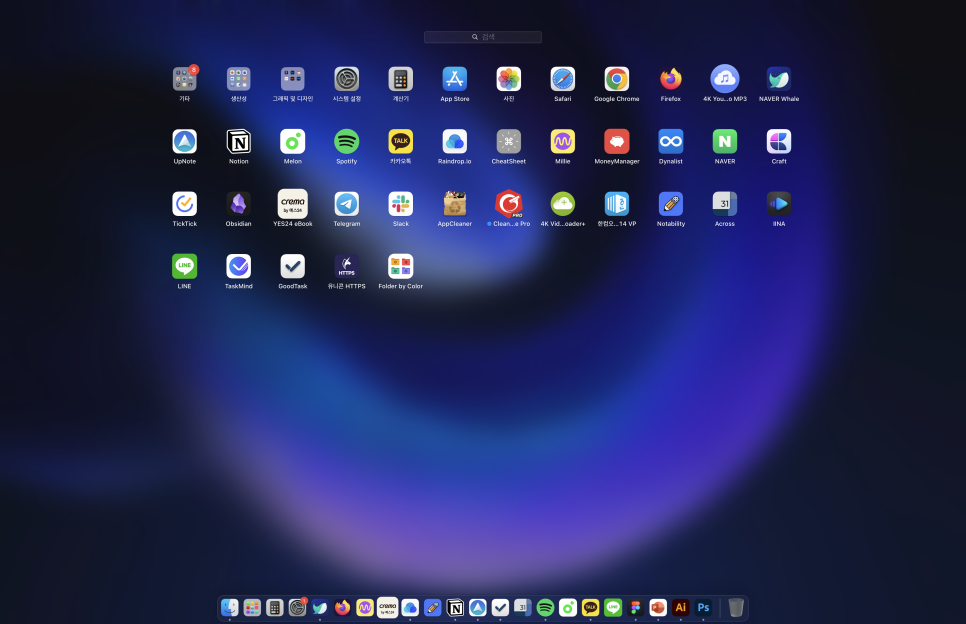This screenshot has height=624, width=966.
Task: Open 4K Video Downloader+ app
Action: click(x=563, y=204)
